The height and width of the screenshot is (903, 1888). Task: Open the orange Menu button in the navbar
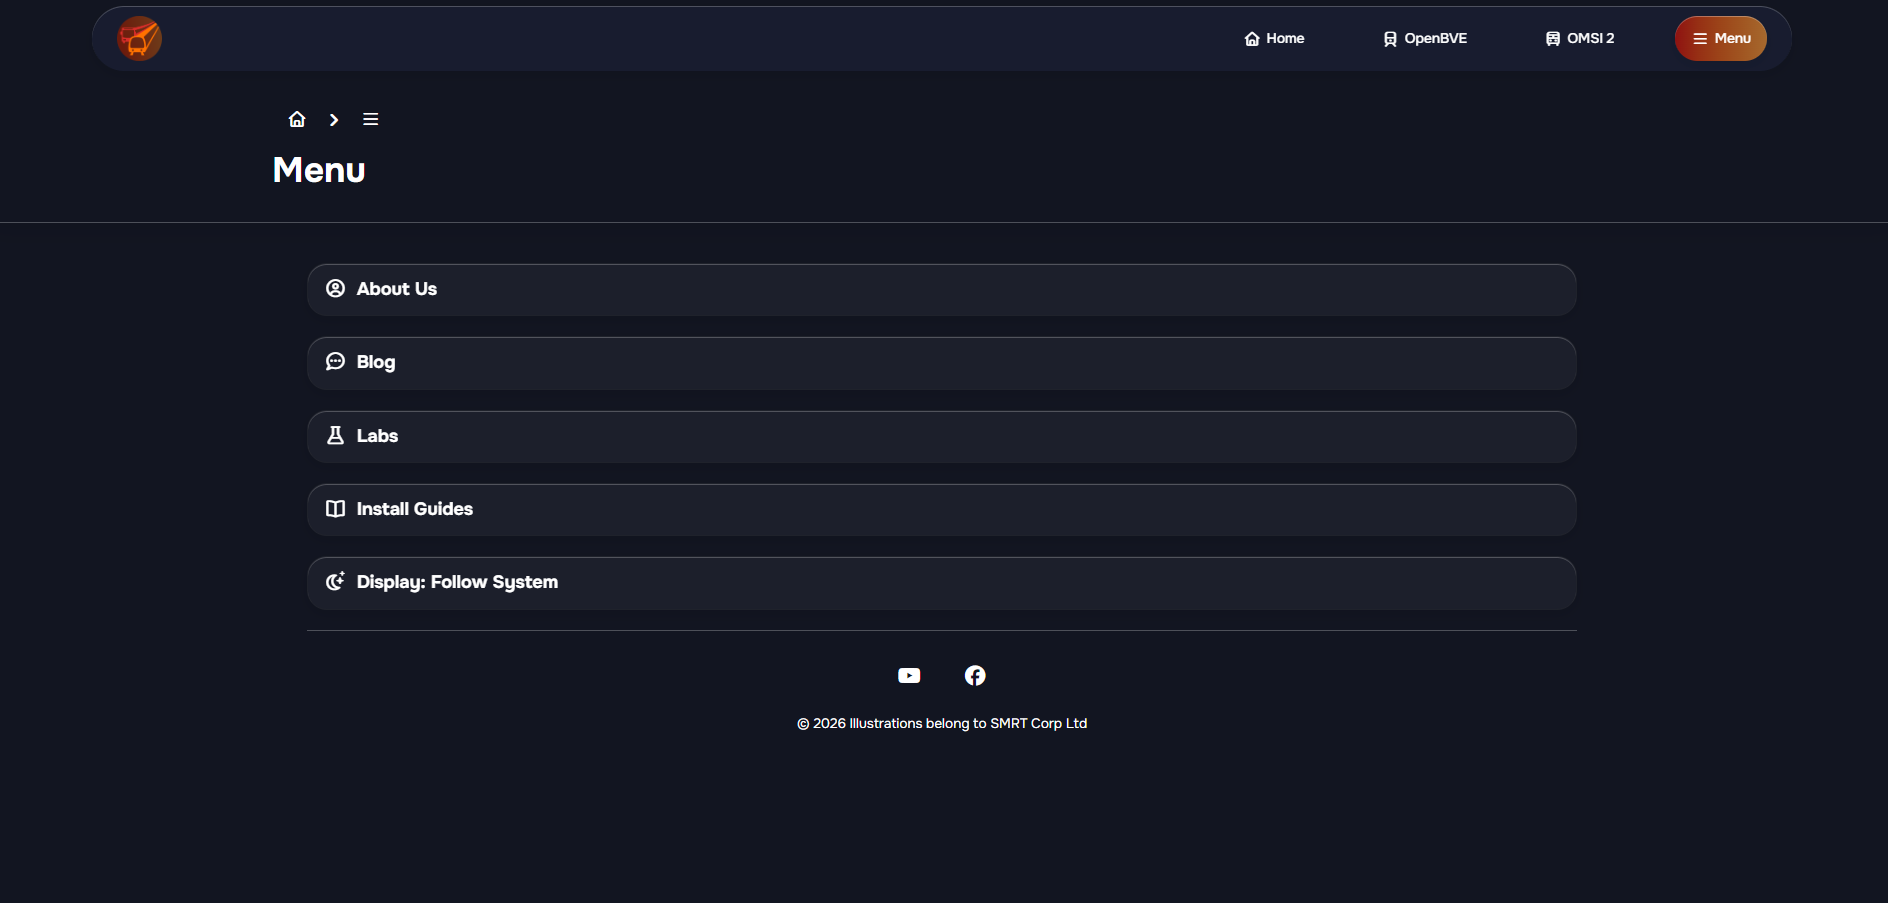coord(1720,39)
